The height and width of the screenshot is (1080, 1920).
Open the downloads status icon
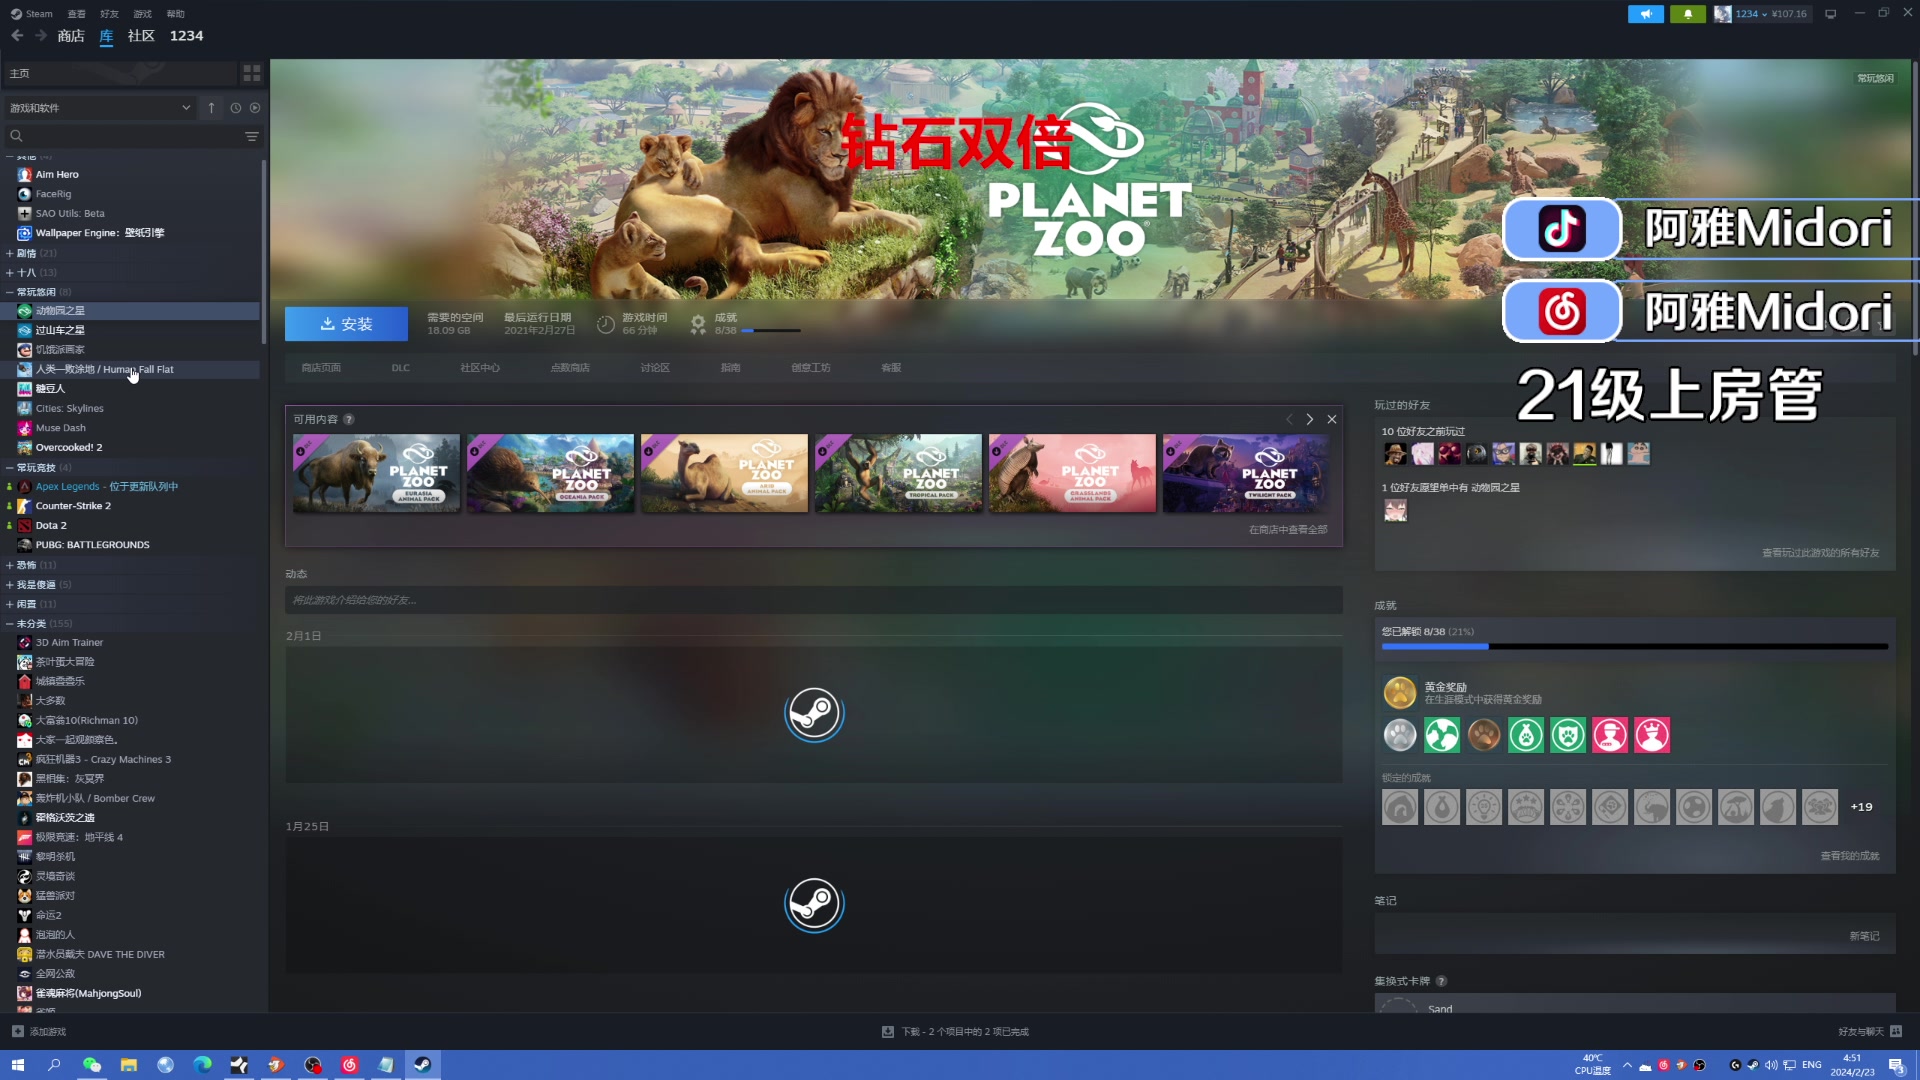click(887, 1031)
